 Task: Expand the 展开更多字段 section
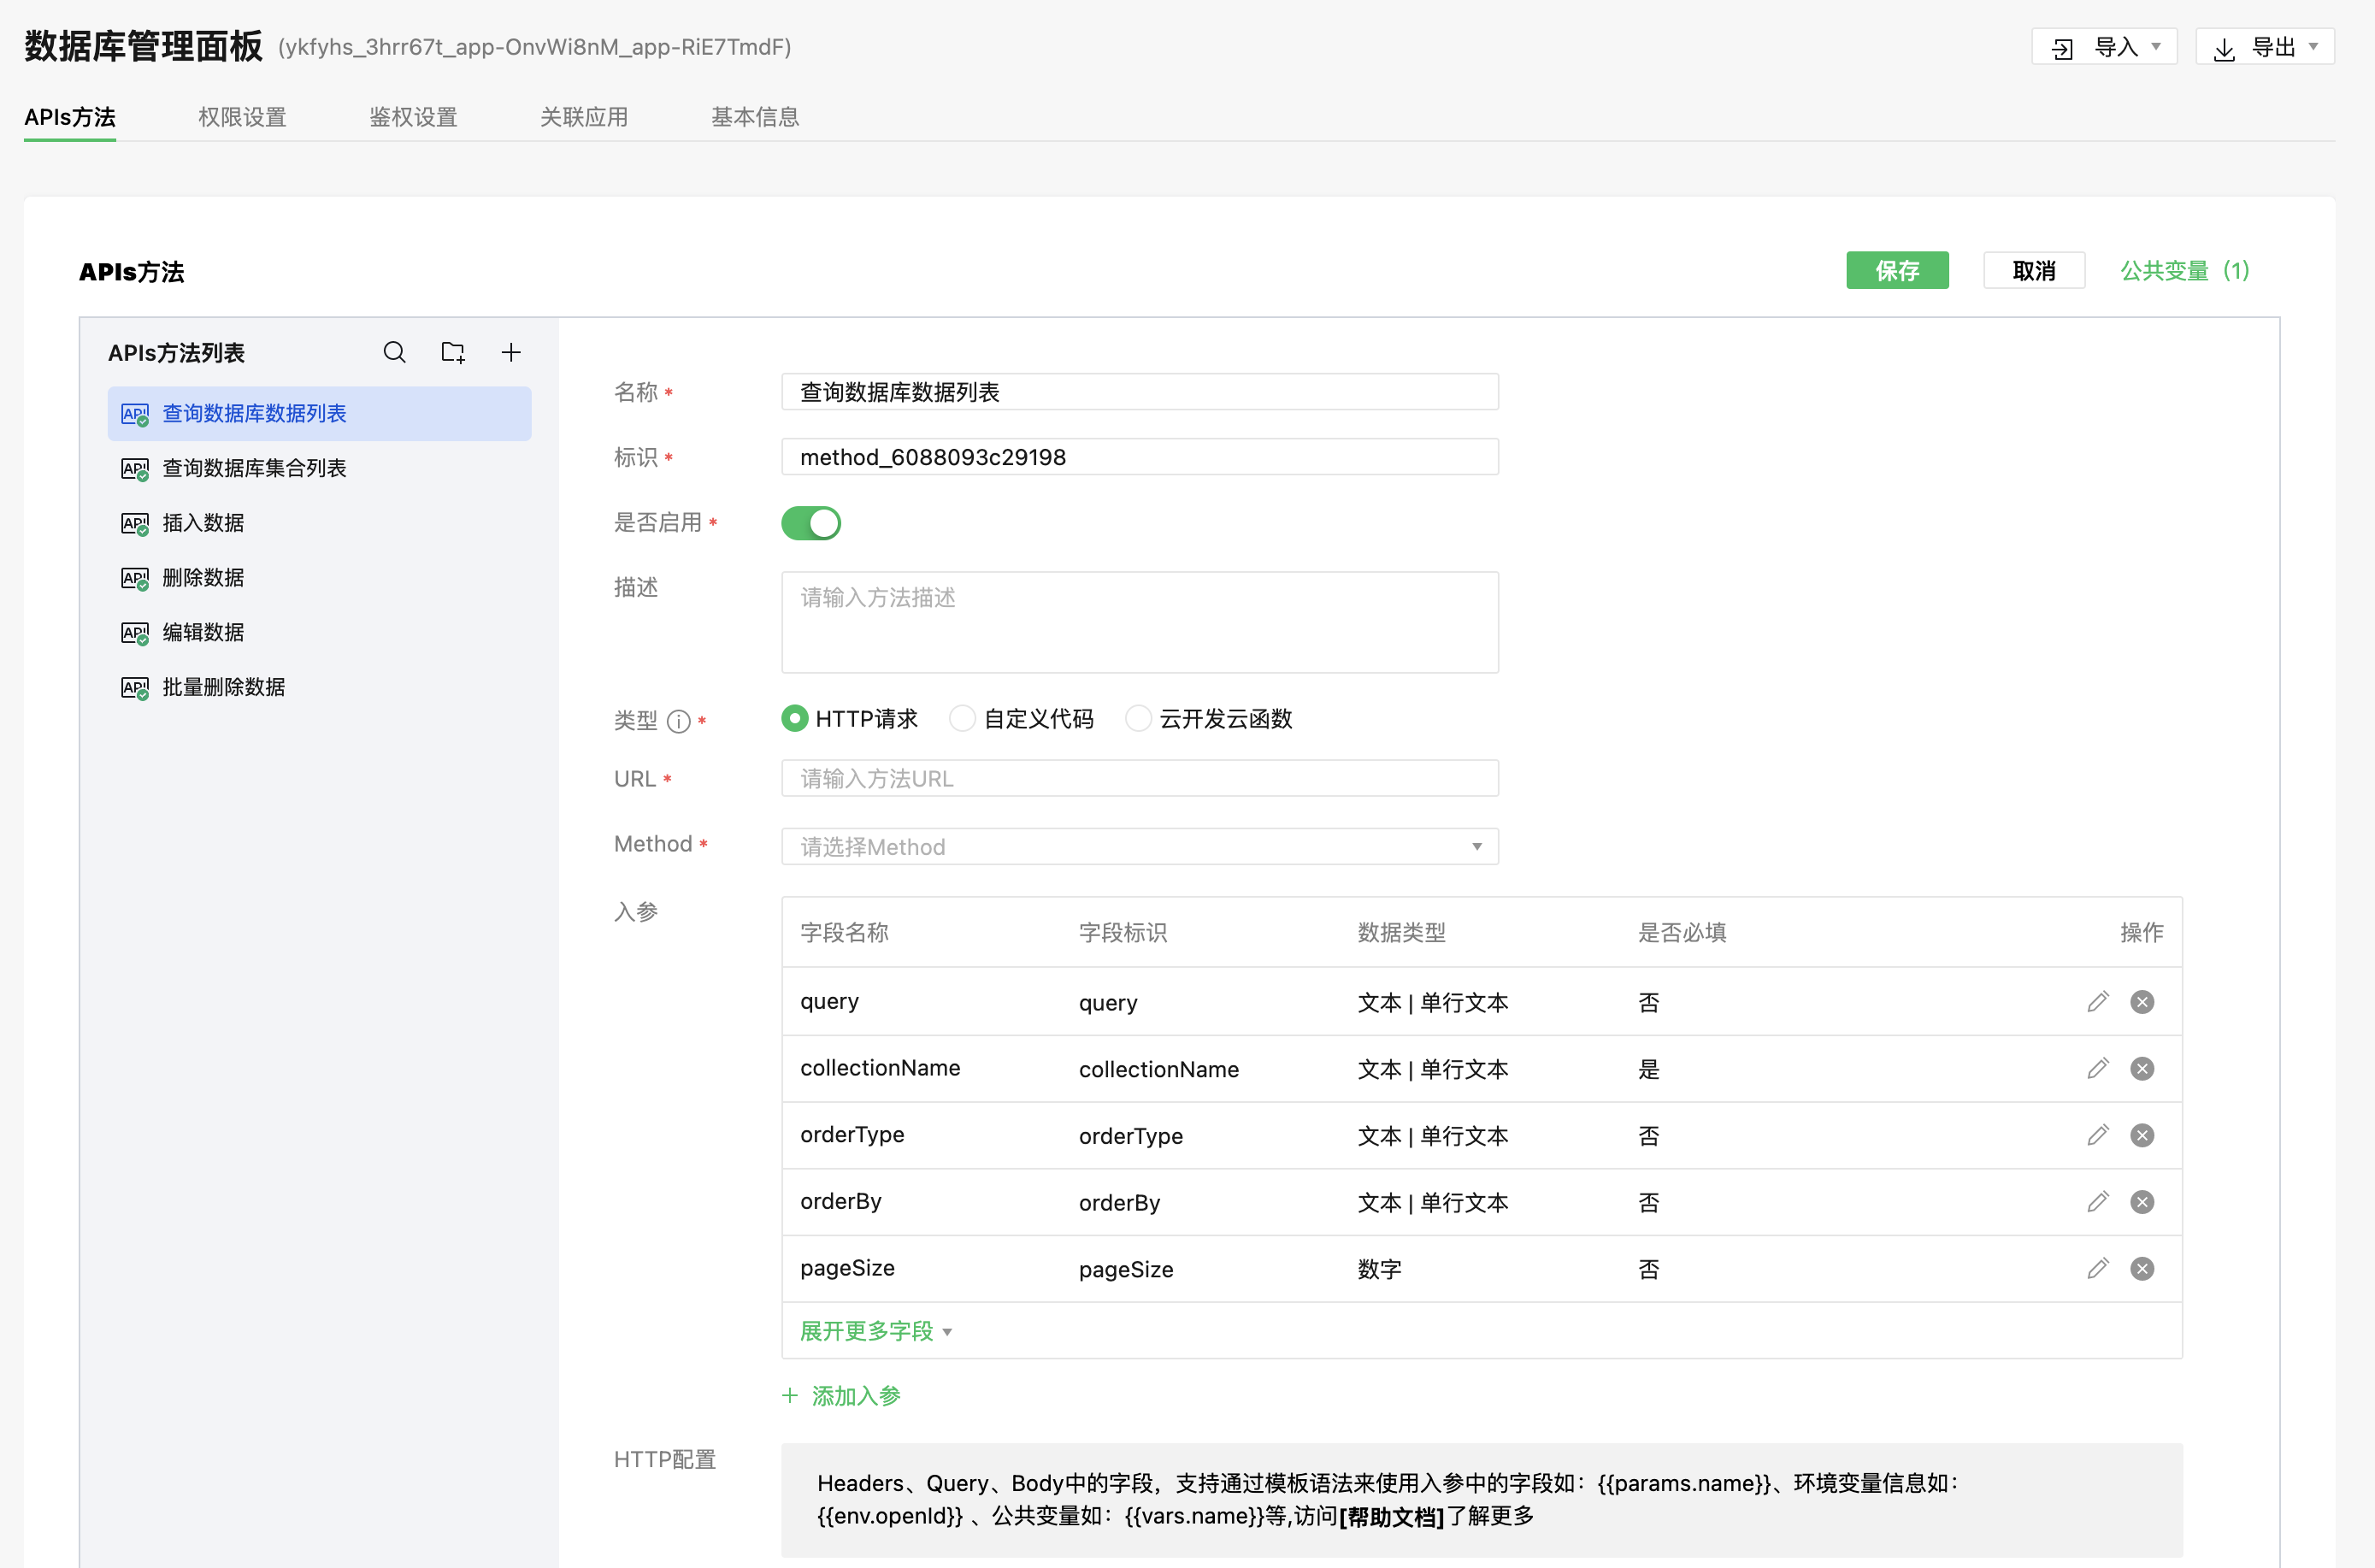pos(875,1331)
